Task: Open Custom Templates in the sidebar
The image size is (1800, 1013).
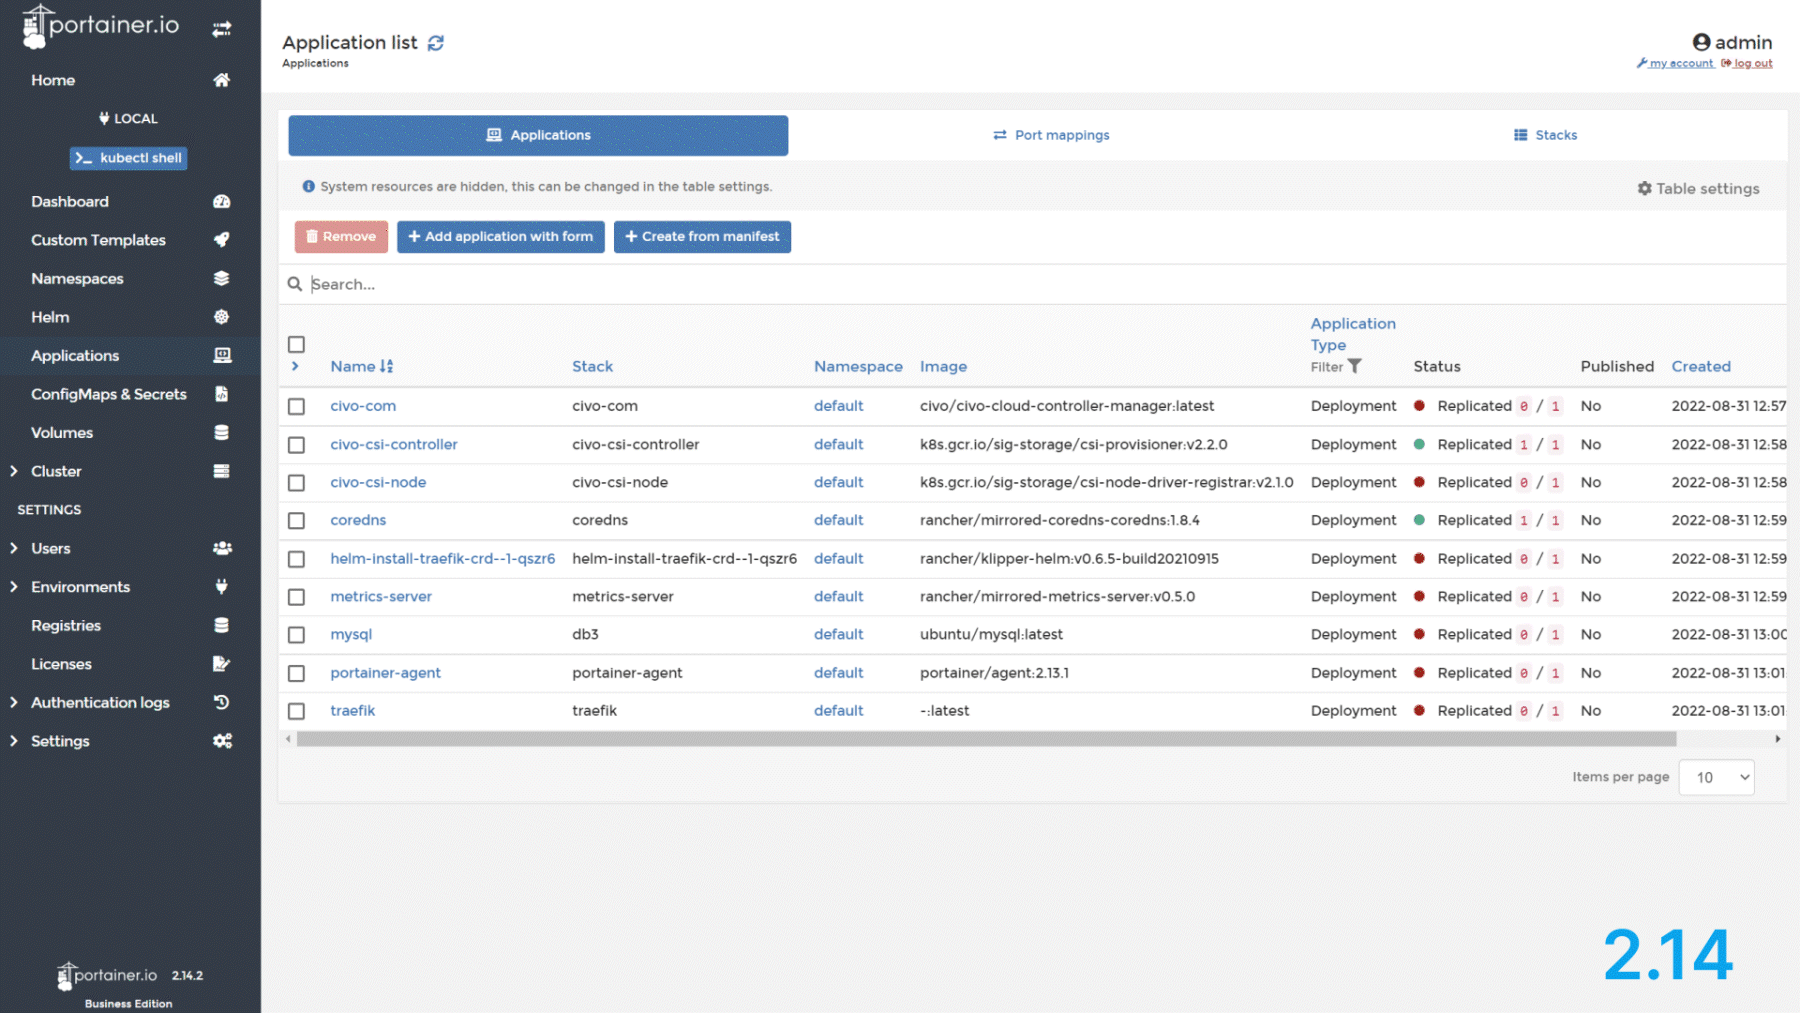Action: 98,240
